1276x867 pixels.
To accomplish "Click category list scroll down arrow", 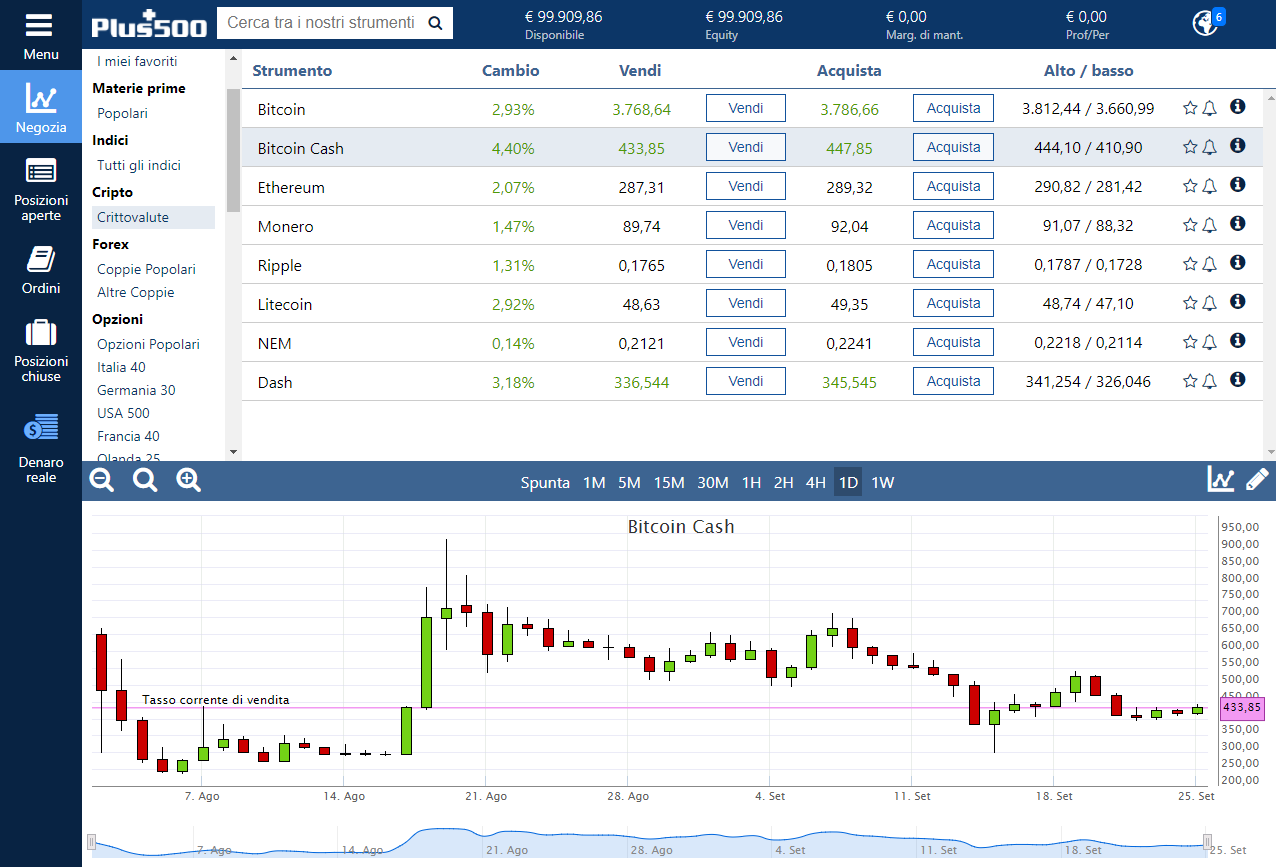I will [233, 453].
